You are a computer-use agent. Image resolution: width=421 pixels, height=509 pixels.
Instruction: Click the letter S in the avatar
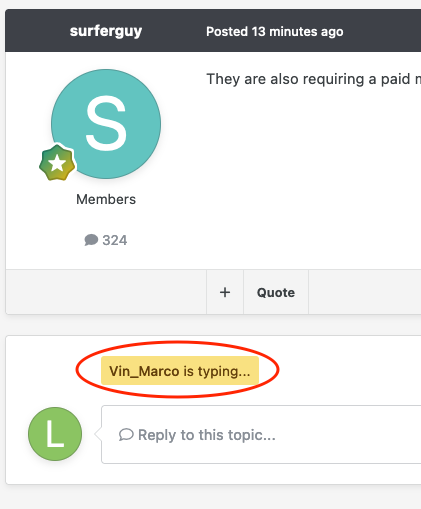pyautogui.click(x=106, y=123)
